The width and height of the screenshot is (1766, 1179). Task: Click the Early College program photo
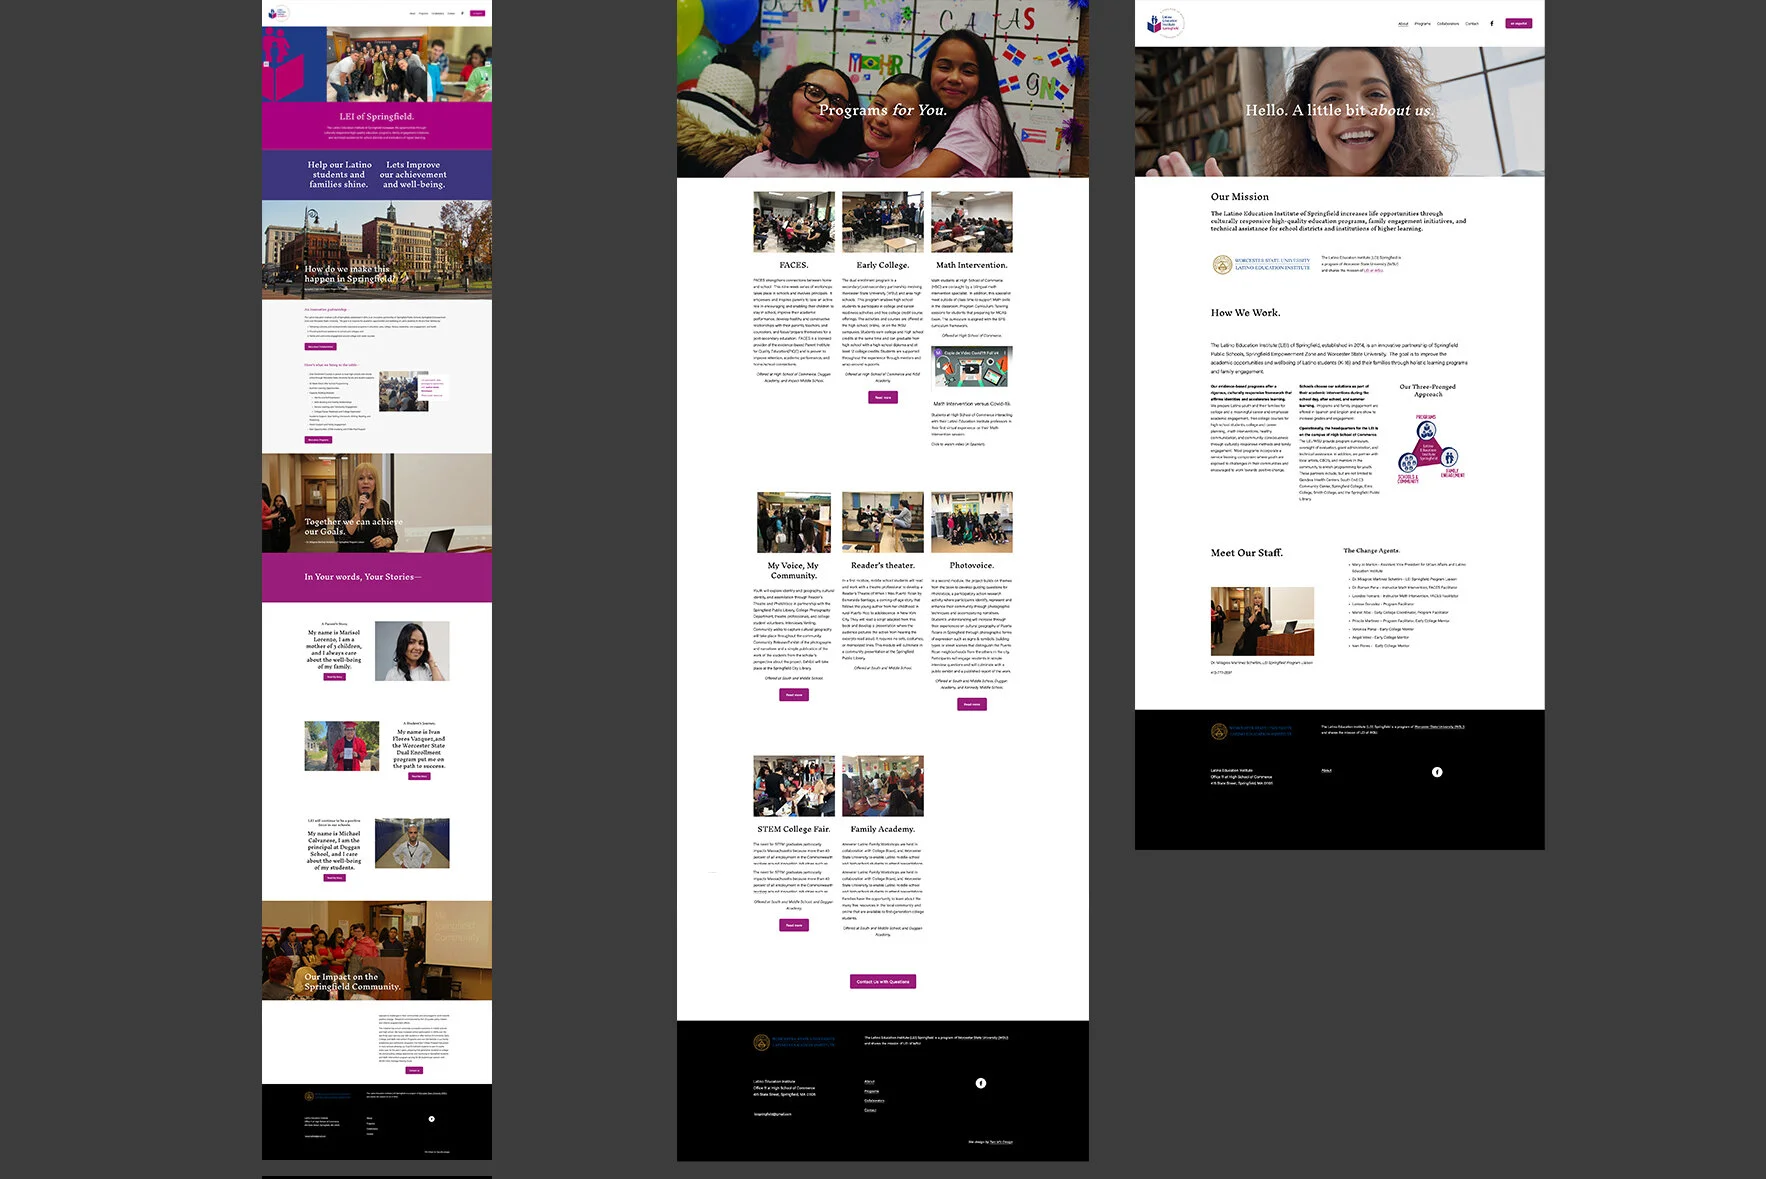click(883, 222)
